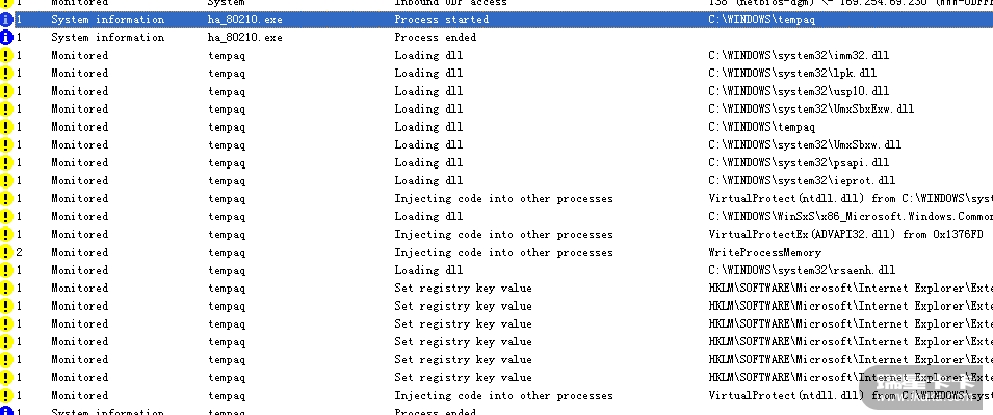Click the ha_80210.exe name in selected row

click(244, 19)
